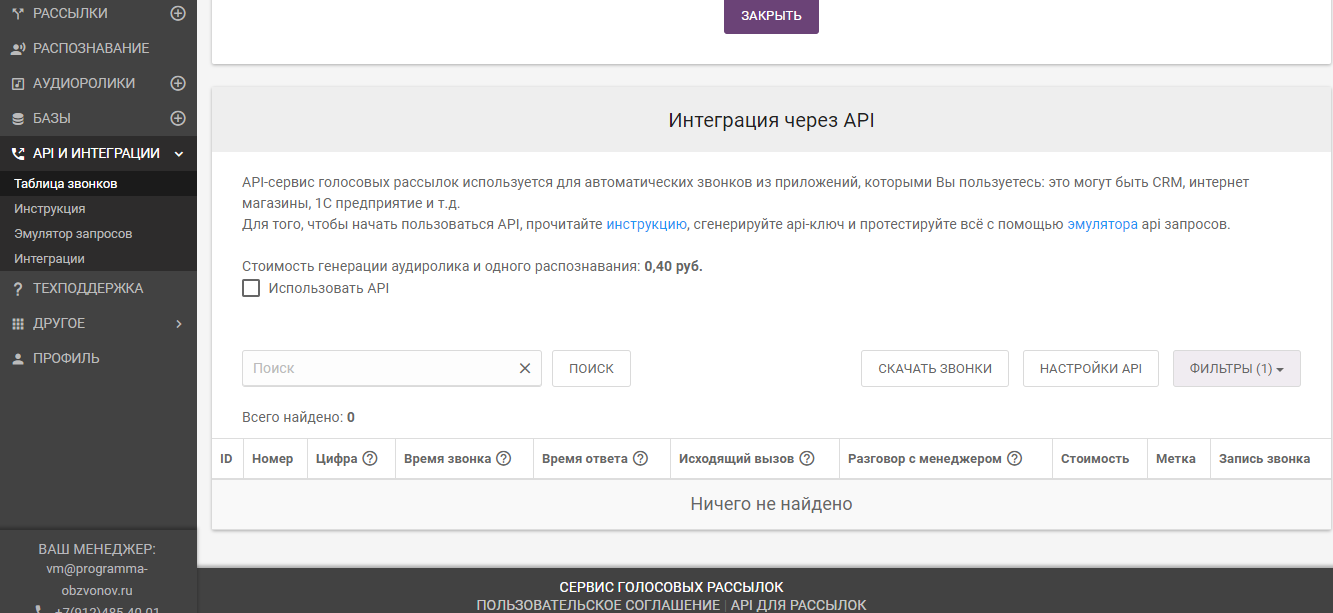Image resolution: width=1333 pixels, height=613 pixels.
Task: Click the plus icon next to РАССЫЛКИ
Action: click(x=178, y=13)
